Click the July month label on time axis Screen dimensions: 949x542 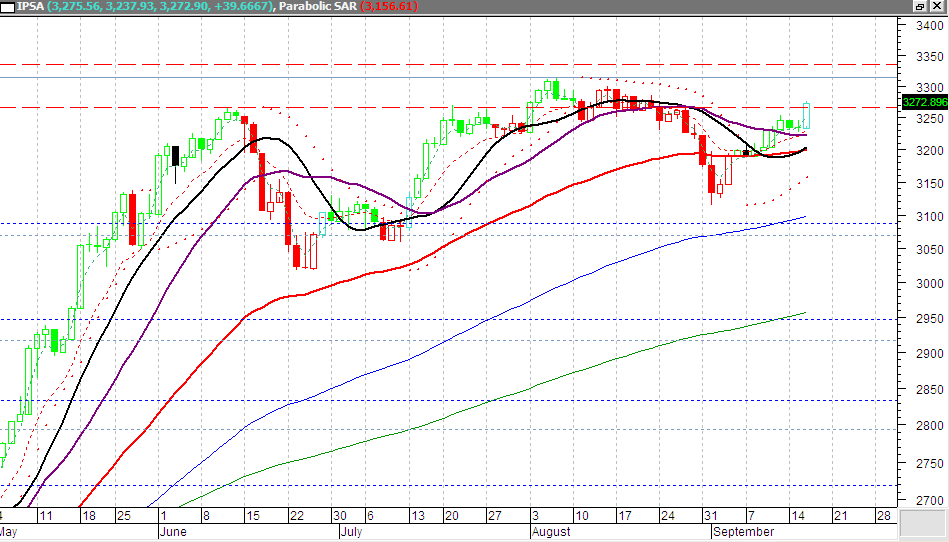pos(351,532)
